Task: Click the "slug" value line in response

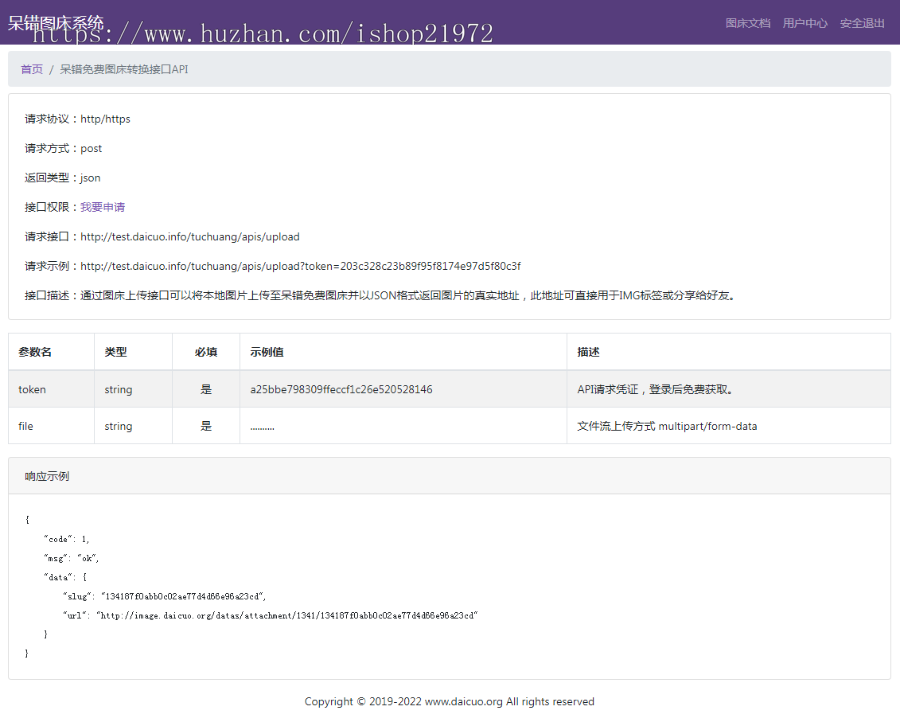Action: pyautogui.click(x=165, y=596)
